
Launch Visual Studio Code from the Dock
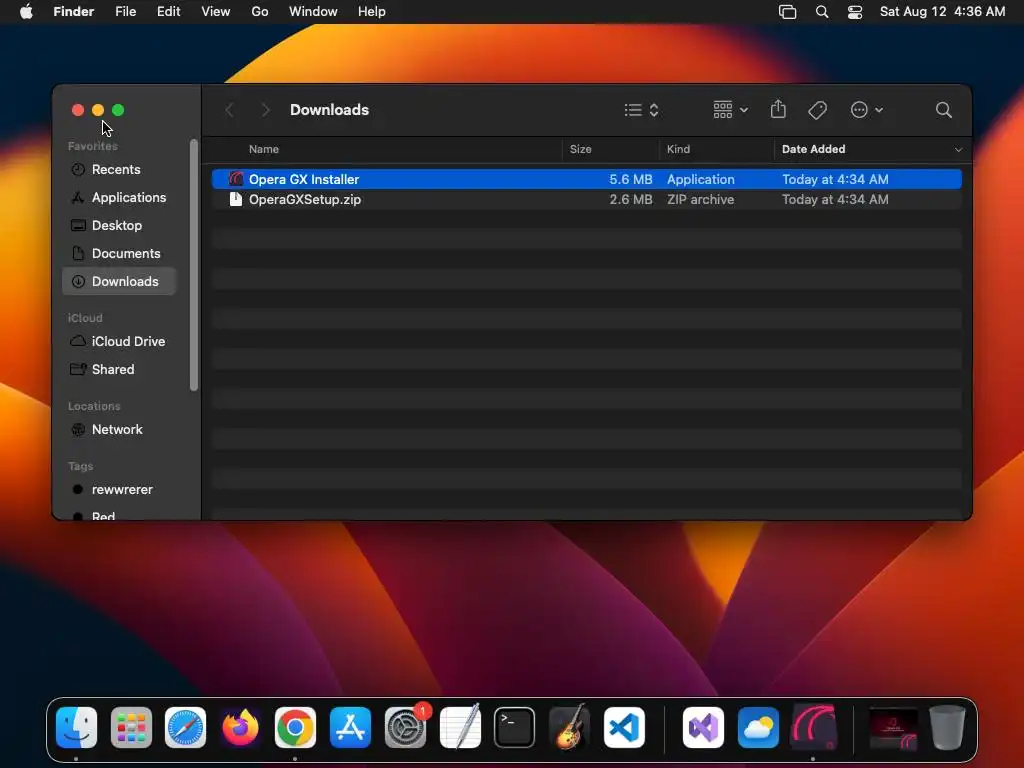point(624,728)
